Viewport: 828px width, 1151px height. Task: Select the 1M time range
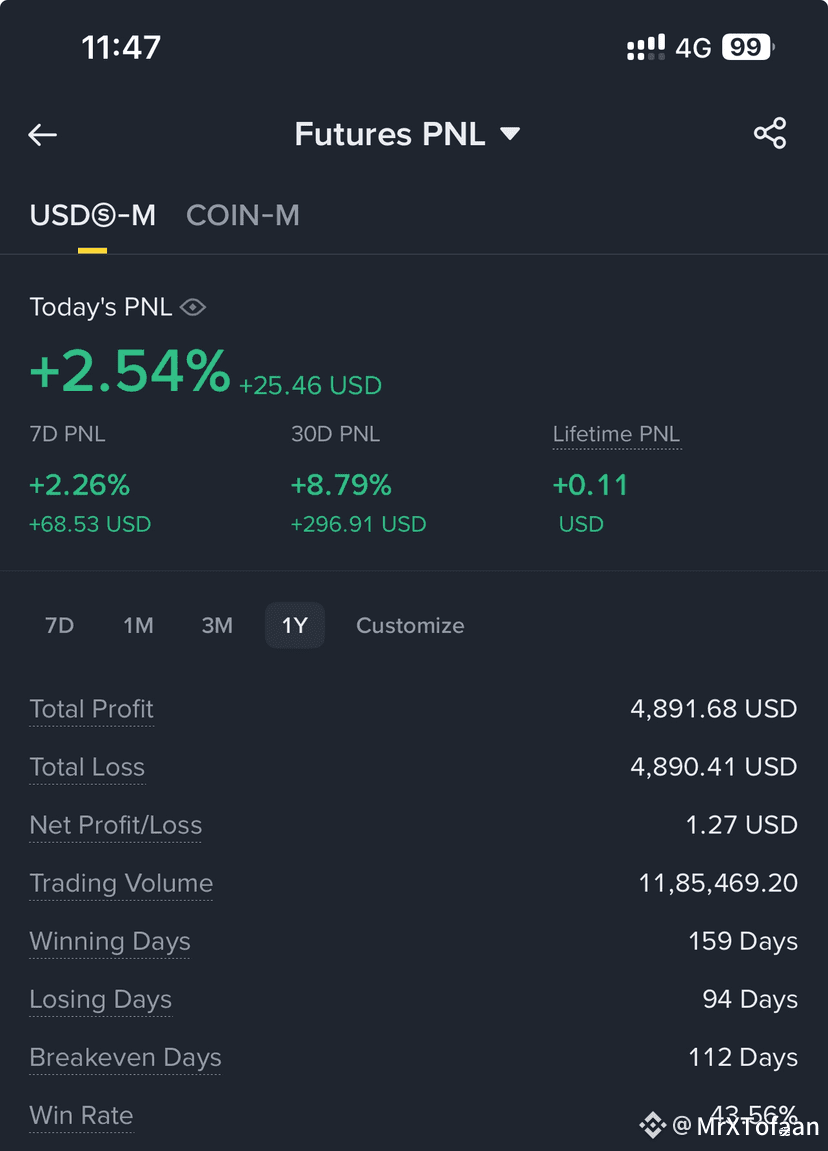coord(138,625)
